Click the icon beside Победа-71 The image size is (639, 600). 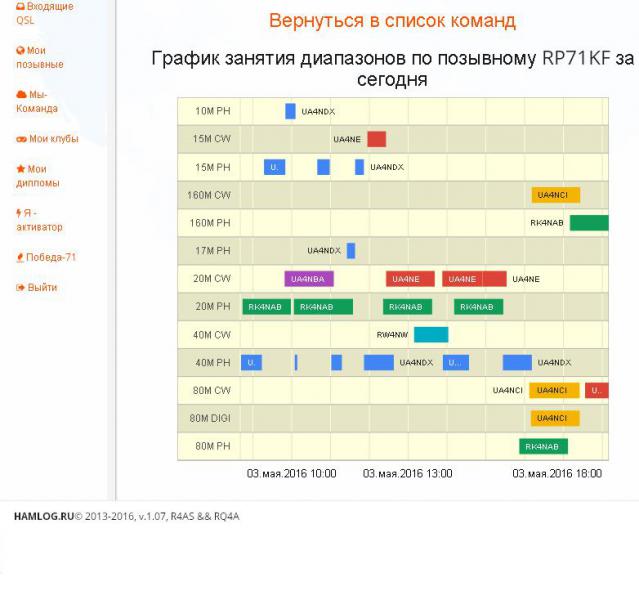[20, 258]
